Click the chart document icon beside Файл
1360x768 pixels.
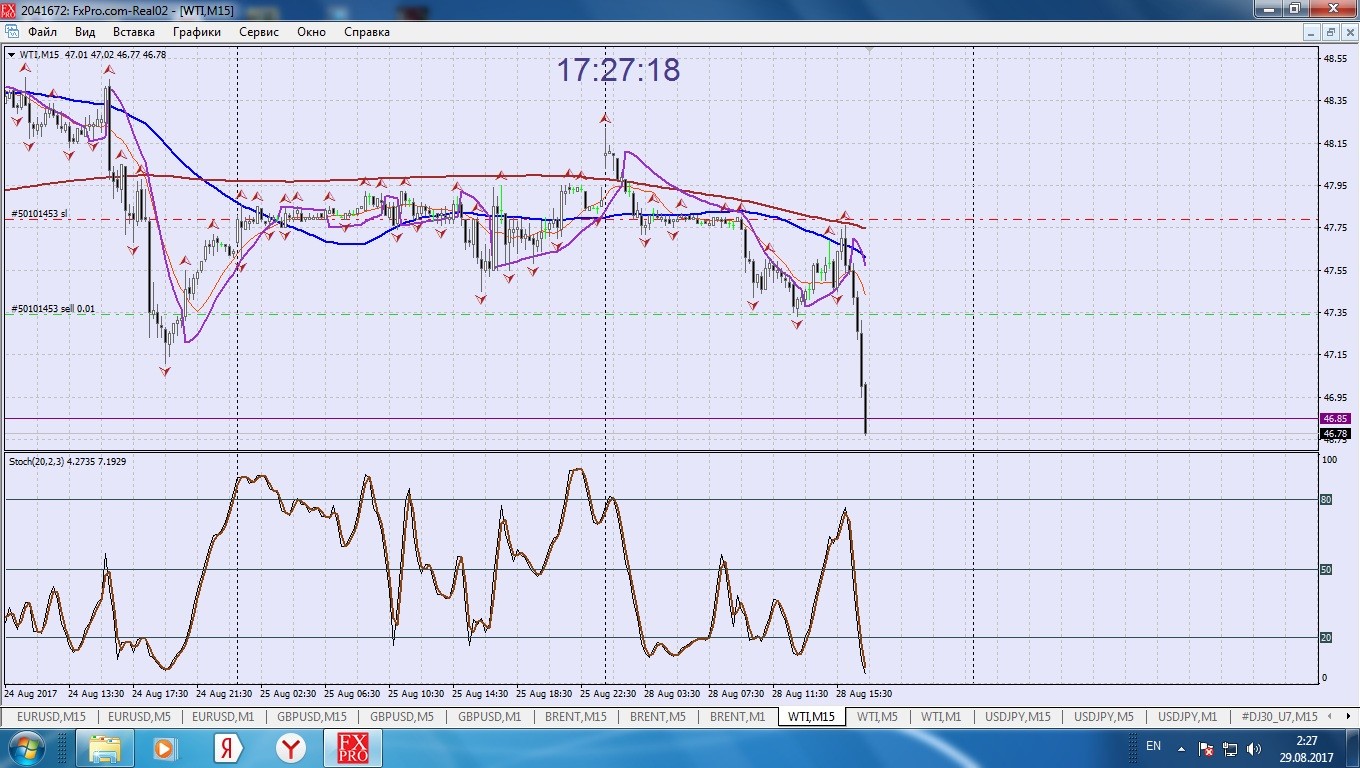12,32
